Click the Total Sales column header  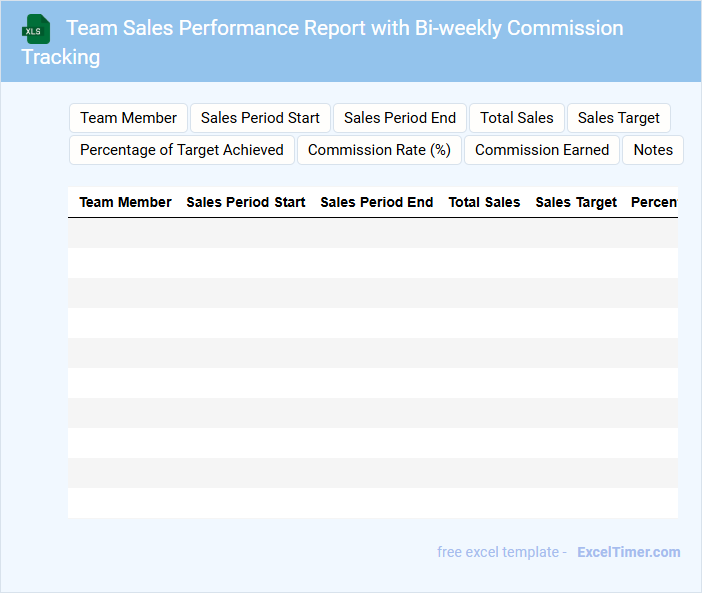click(x=484, y=202)
